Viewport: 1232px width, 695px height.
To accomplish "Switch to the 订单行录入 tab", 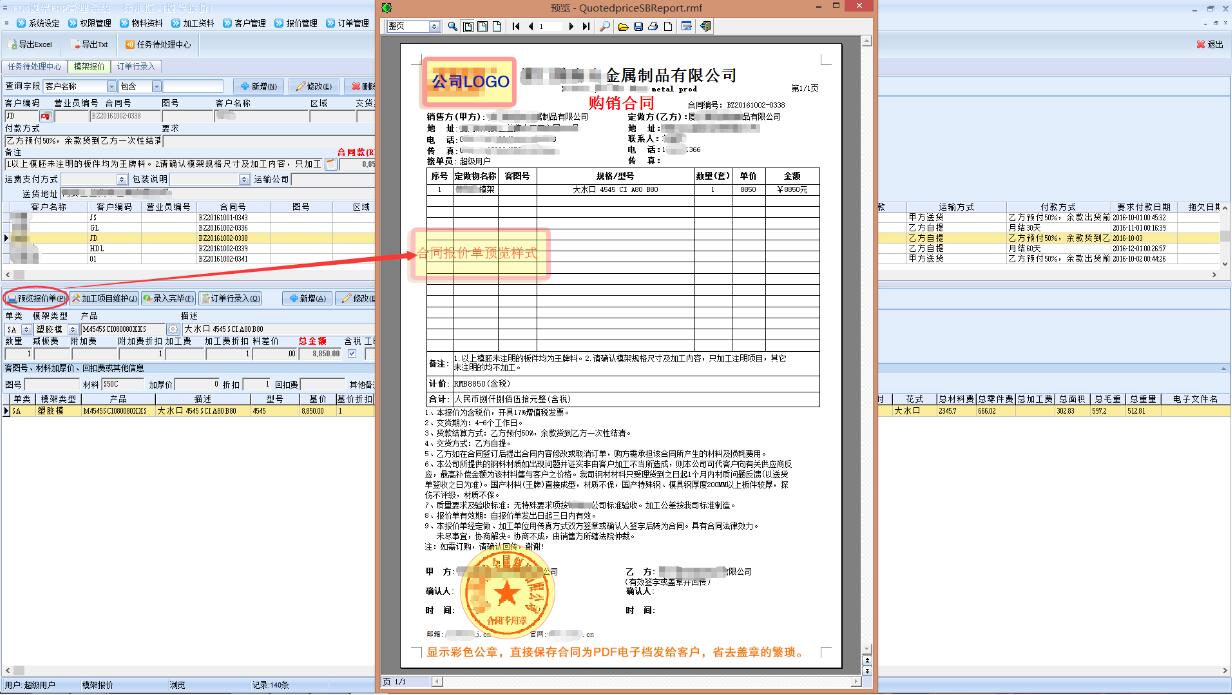I will tap(137, 67).
